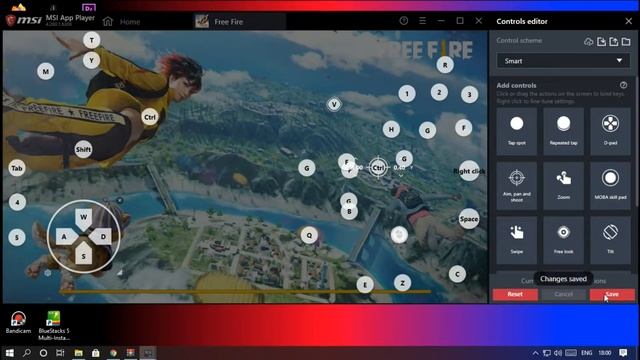The image size is (640, 360).
Task: Add an Aim, pan and shoot control
Action: [x=516, y=186]
